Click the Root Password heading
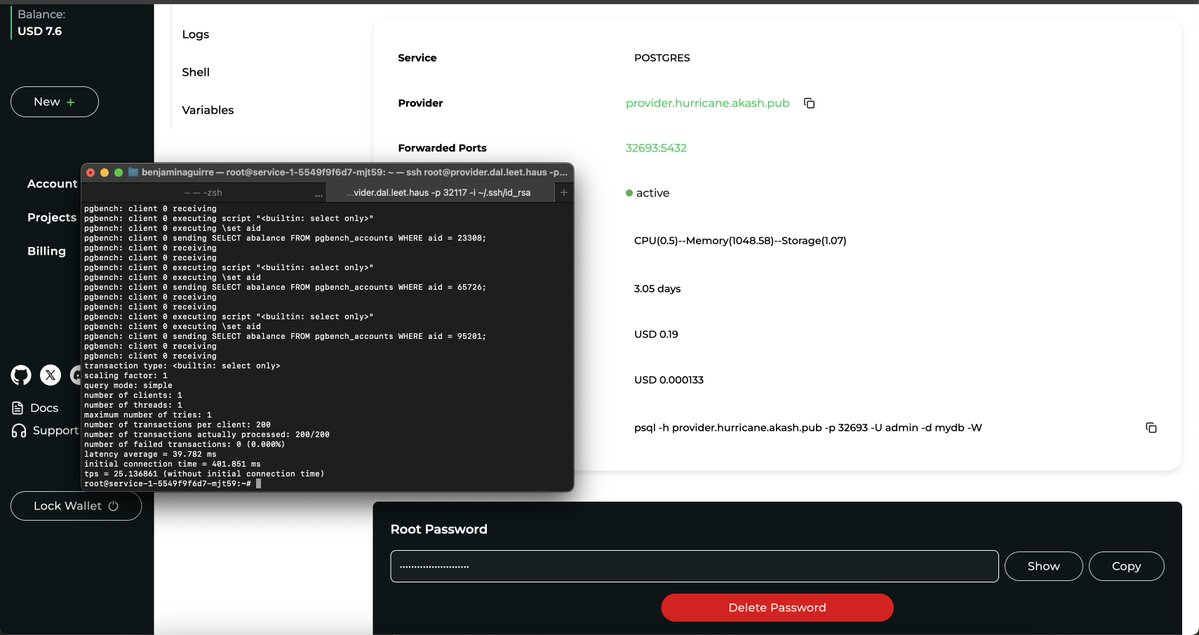 (x=439, y=529)
